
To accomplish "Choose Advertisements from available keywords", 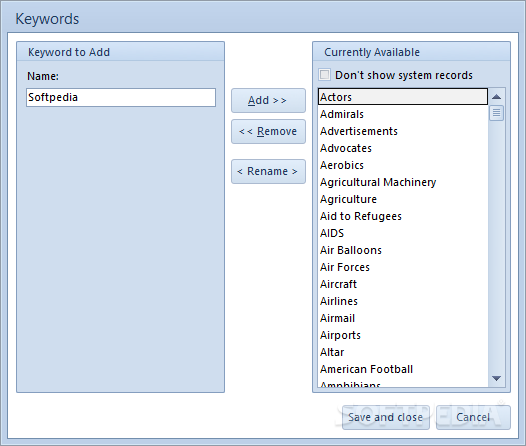I will coord(403,131).
